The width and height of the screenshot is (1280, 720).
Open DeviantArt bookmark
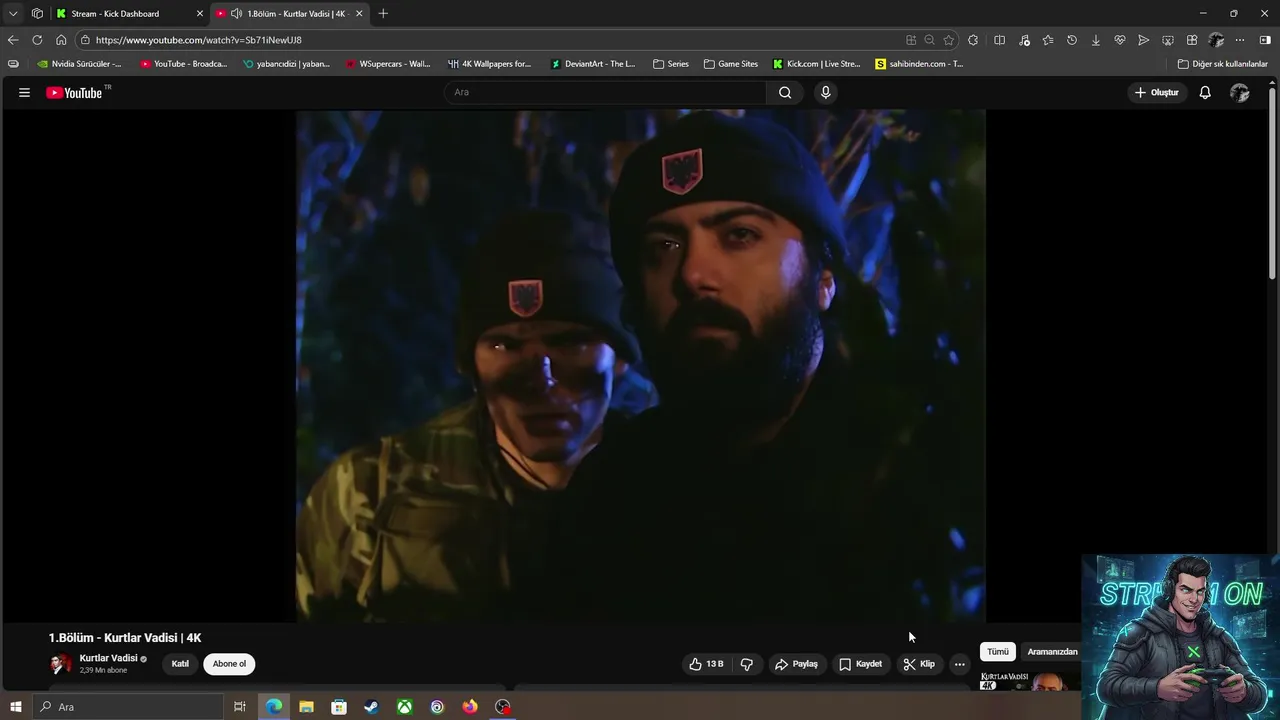(x=593, y=64)
